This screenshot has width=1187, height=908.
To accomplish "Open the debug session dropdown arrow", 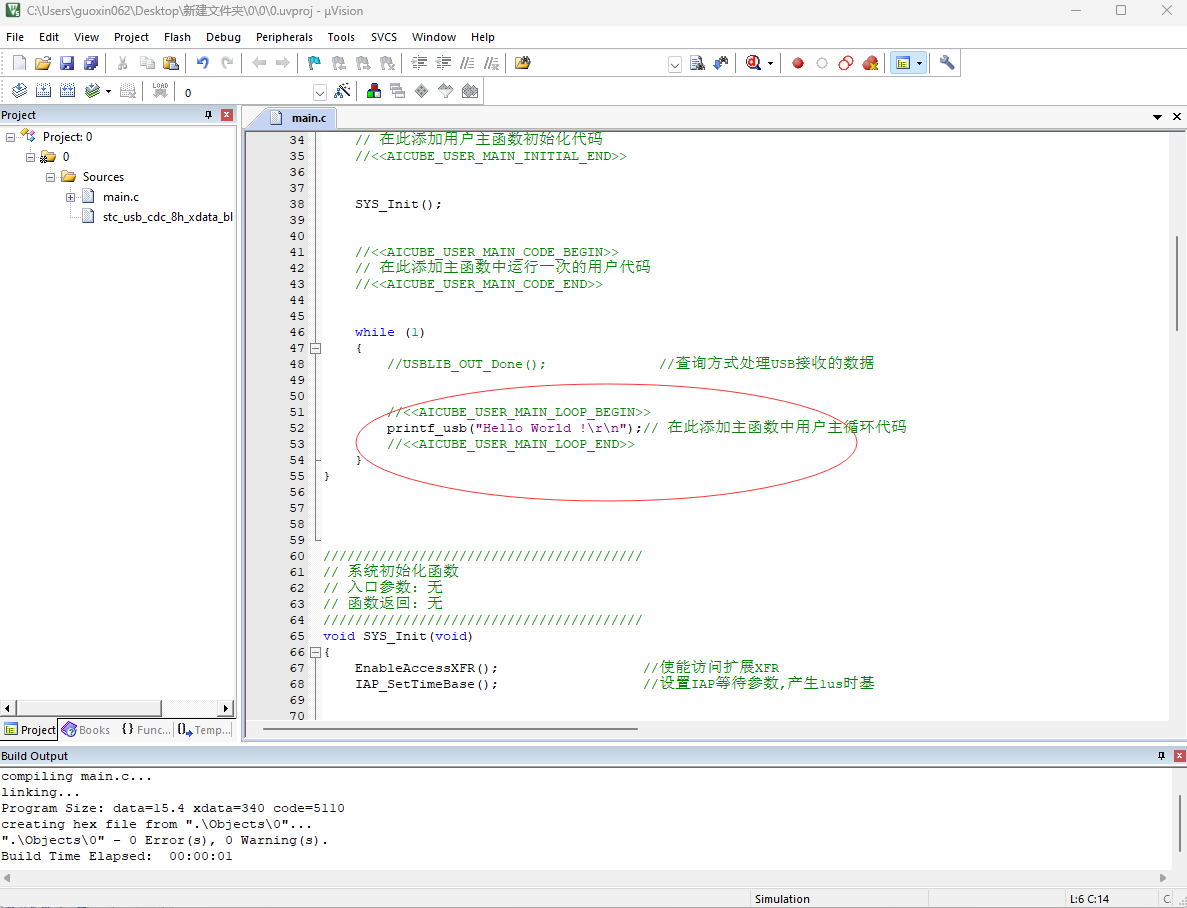I will [x=770, y=63].
